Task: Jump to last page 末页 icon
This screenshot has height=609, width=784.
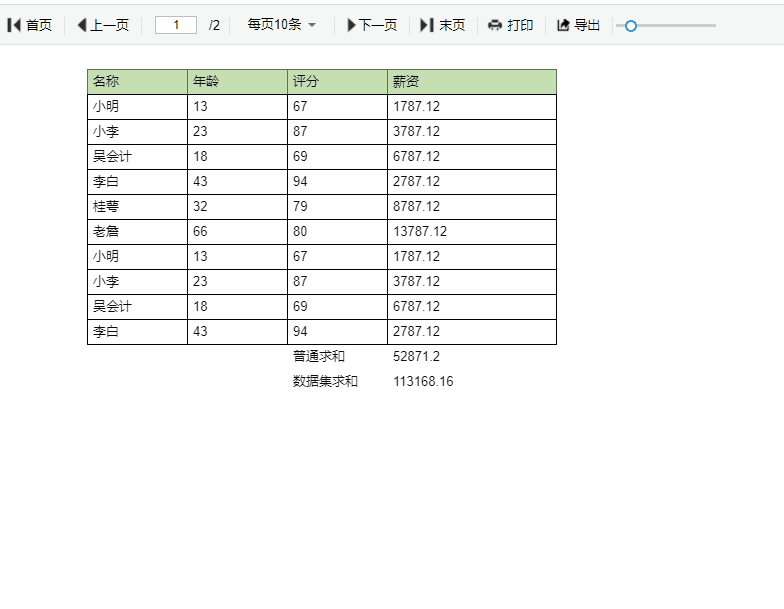Action: point(427,25)
